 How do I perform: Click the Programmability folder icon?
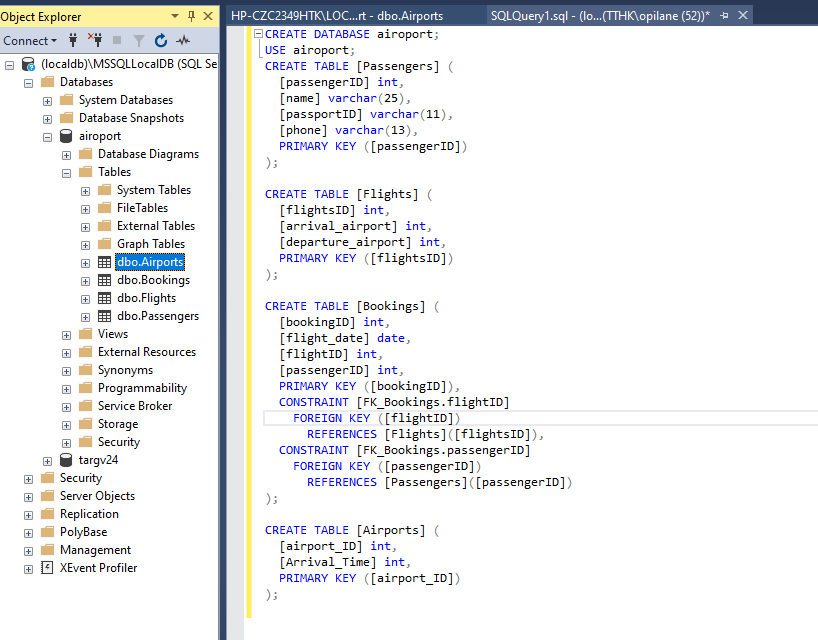tap(86, 388)
